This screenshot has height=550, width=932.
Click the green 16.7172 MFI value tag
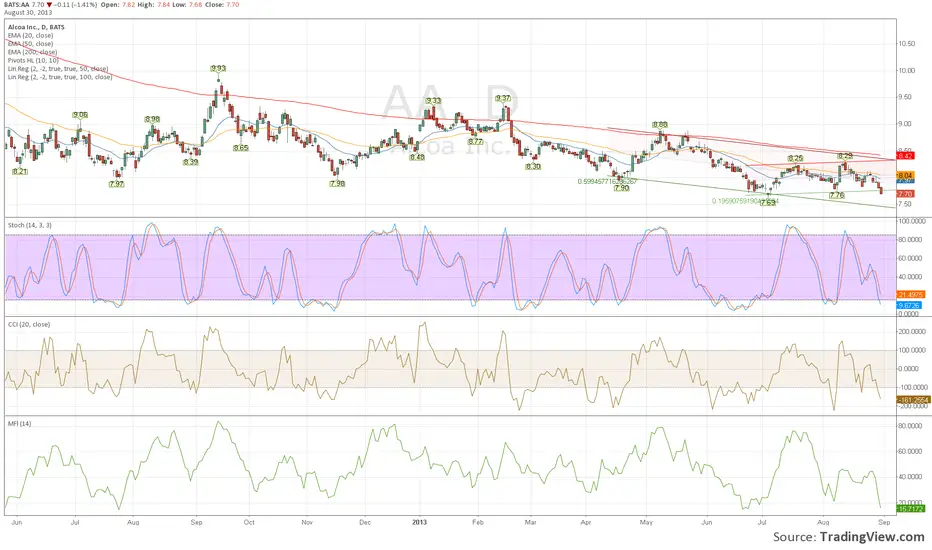(910, 509)
